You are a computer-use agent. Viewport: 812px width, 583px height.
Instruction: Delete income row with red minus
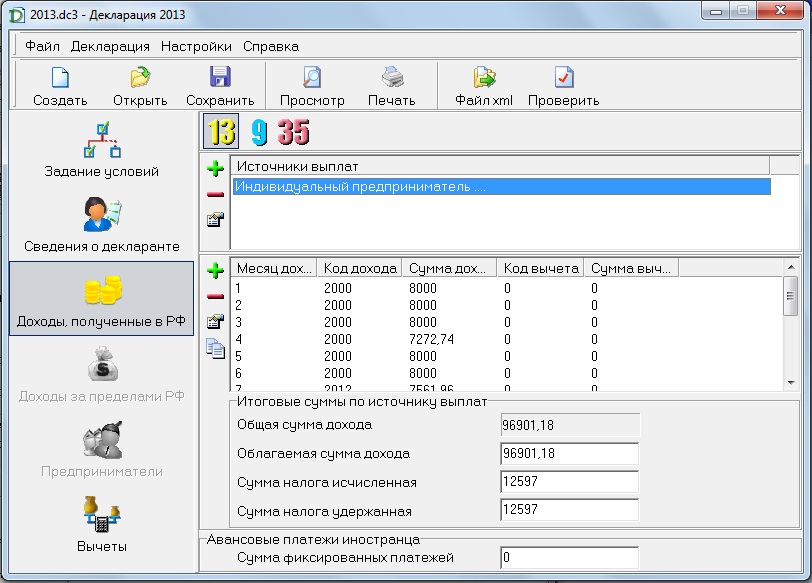(215, 297)
